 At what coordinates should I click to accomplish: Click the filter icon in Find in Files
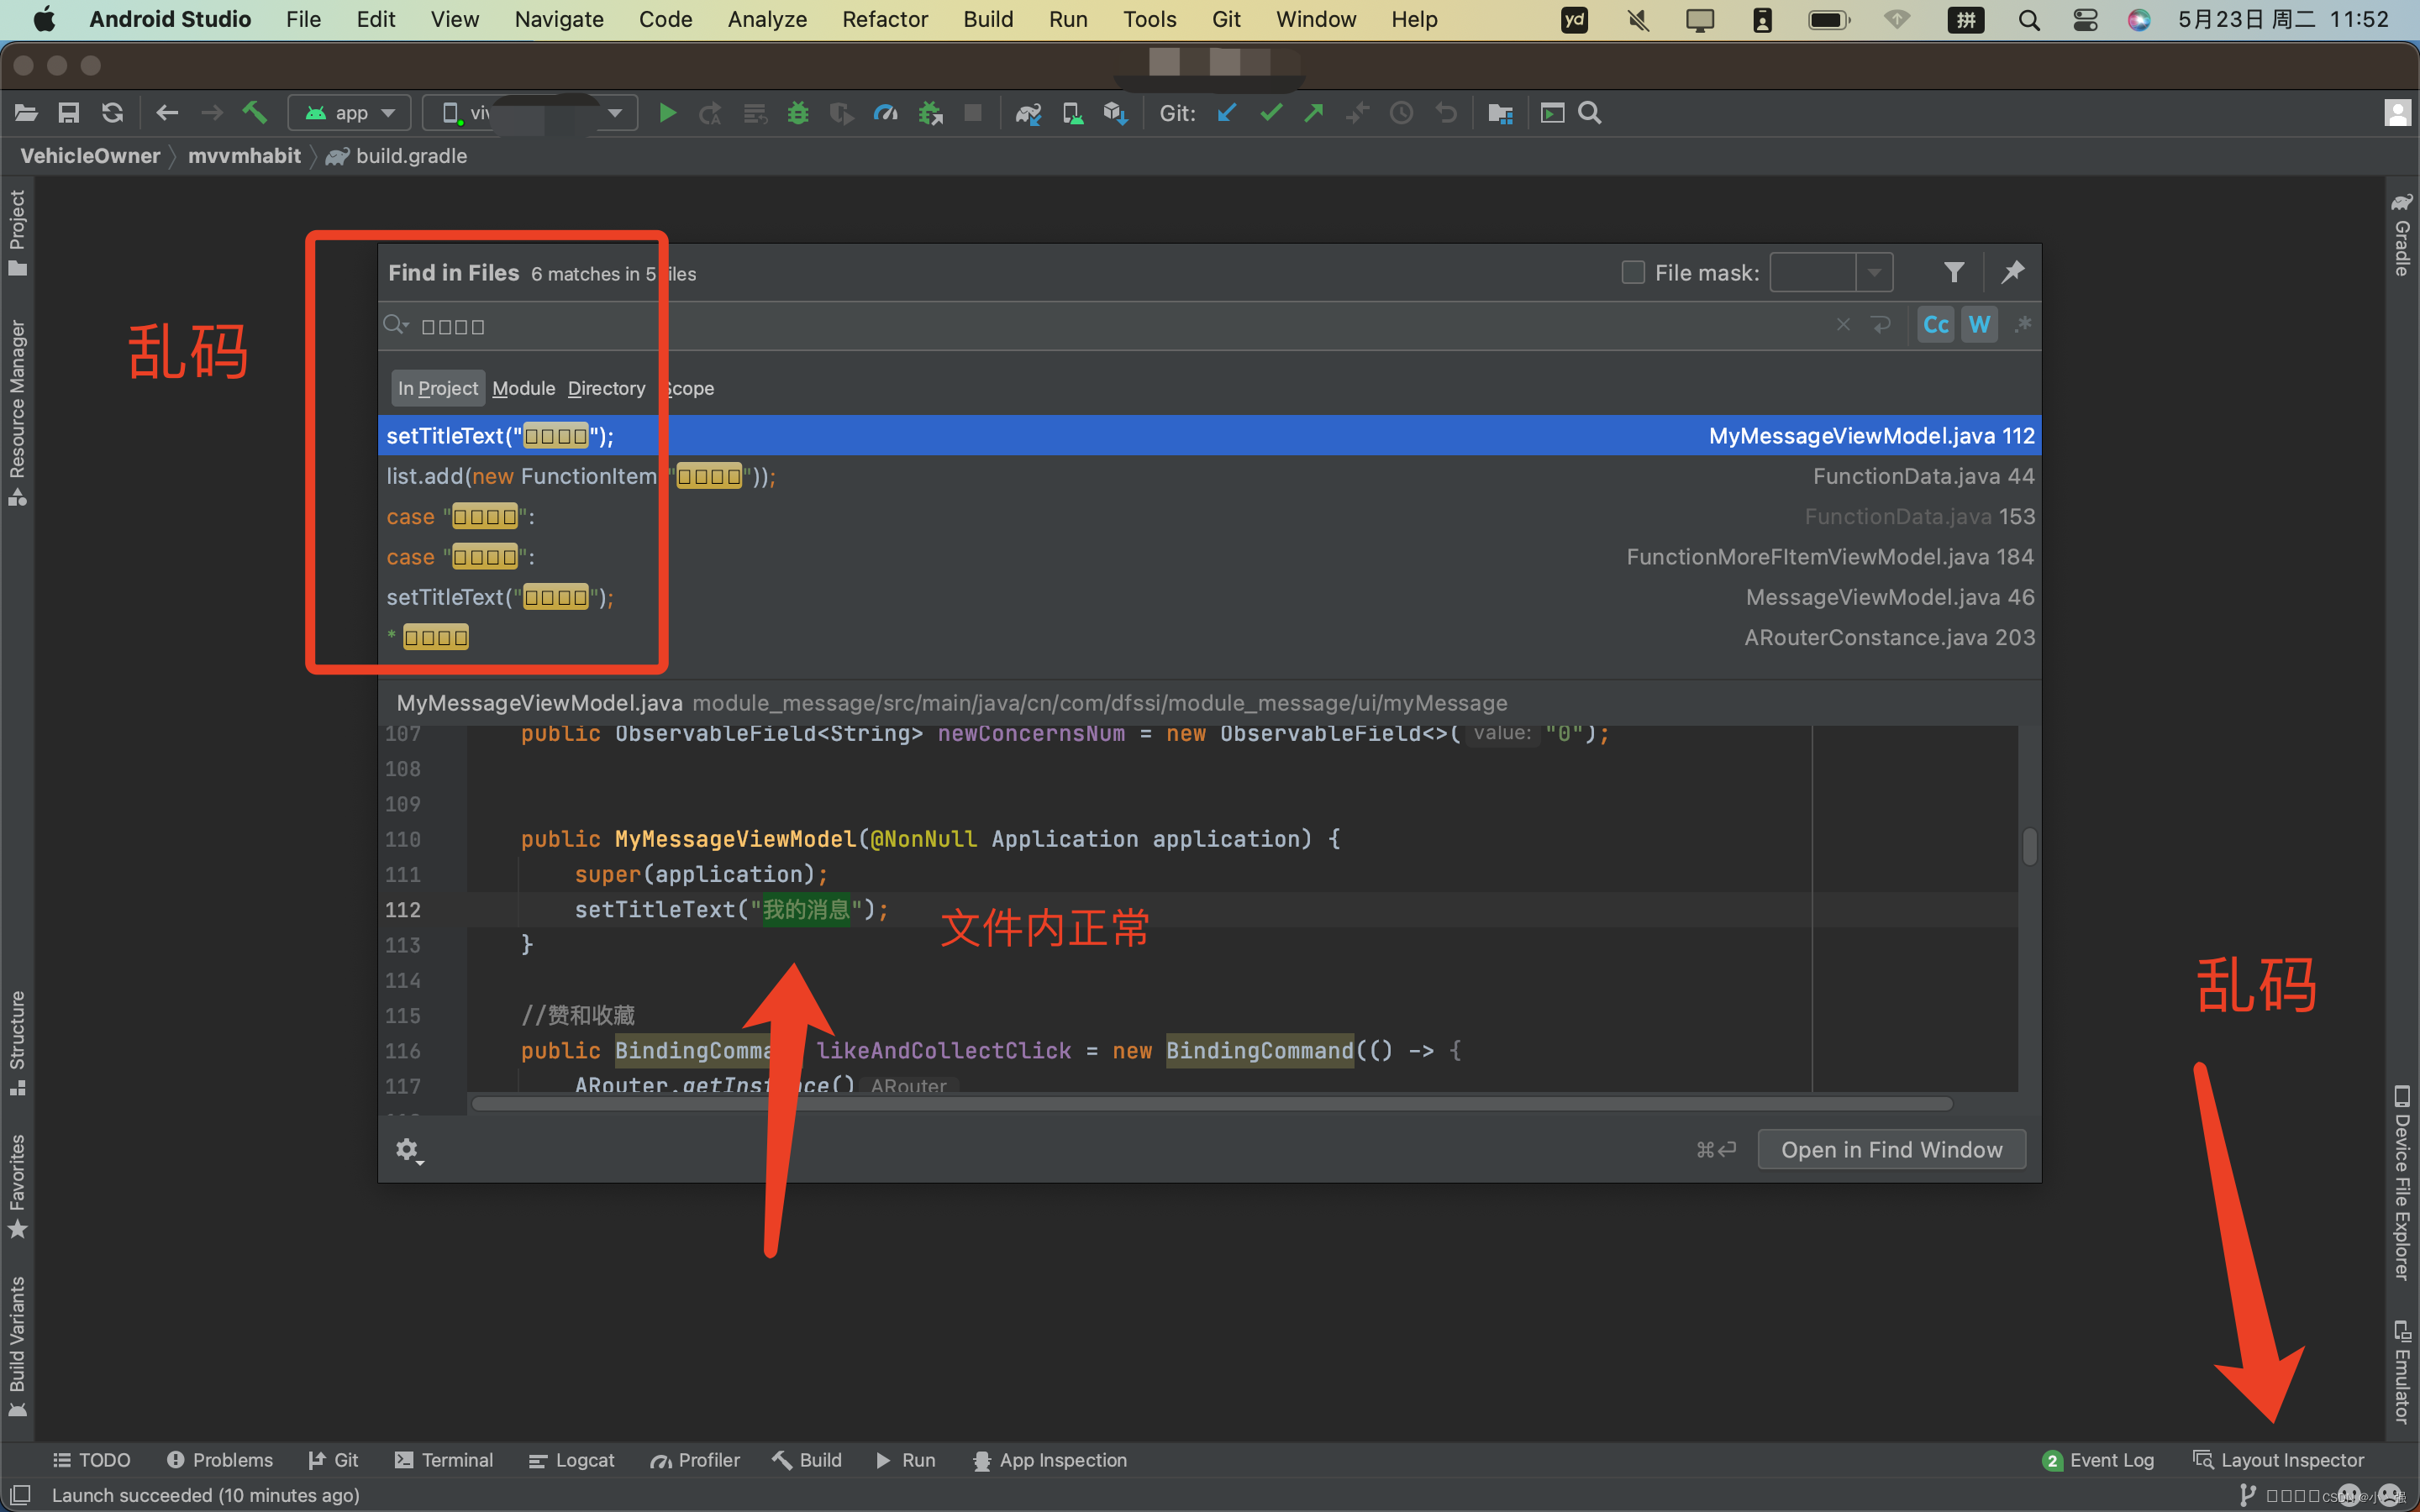click(1953, 272)
